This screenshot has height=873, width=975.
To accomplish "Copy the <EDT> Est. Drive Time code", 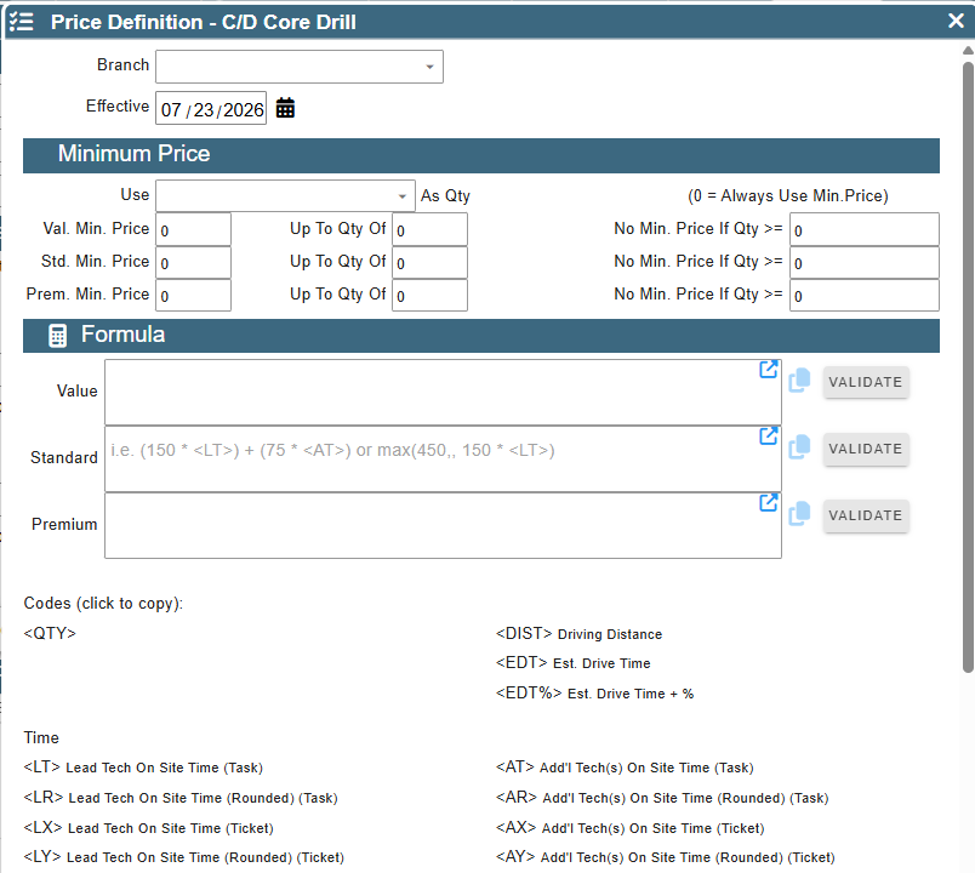I will pyautogui.click(x=573, y=663).
